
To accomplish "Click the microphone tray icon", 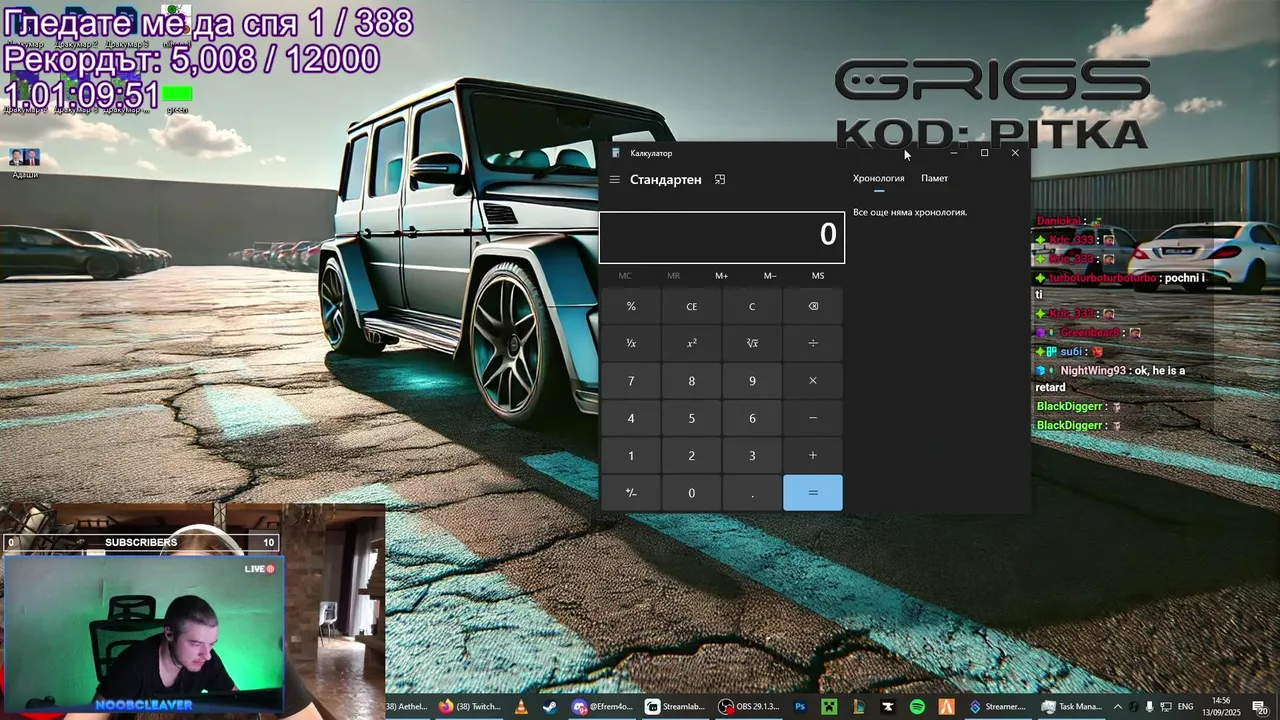I will [1149, 707].
